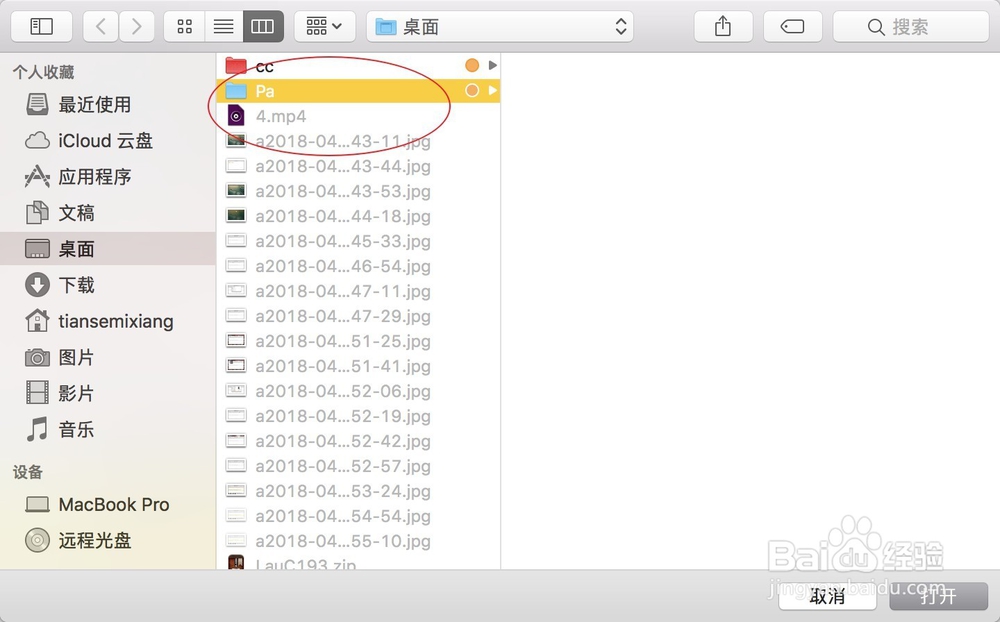Select 音乐 in the sidebar
Viewport: 1000px width, 622px height.
pyautogui.click(x=75, y=430)
